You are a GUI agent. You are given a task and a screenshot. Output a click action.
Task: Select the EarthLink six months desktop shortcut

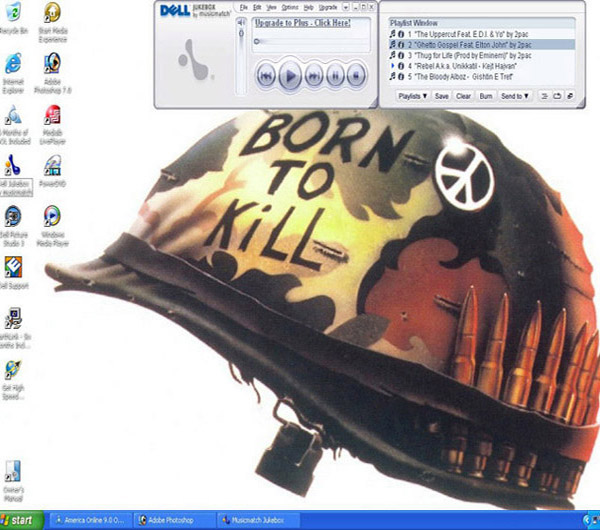pyautogui.click(x=15, y=328)
